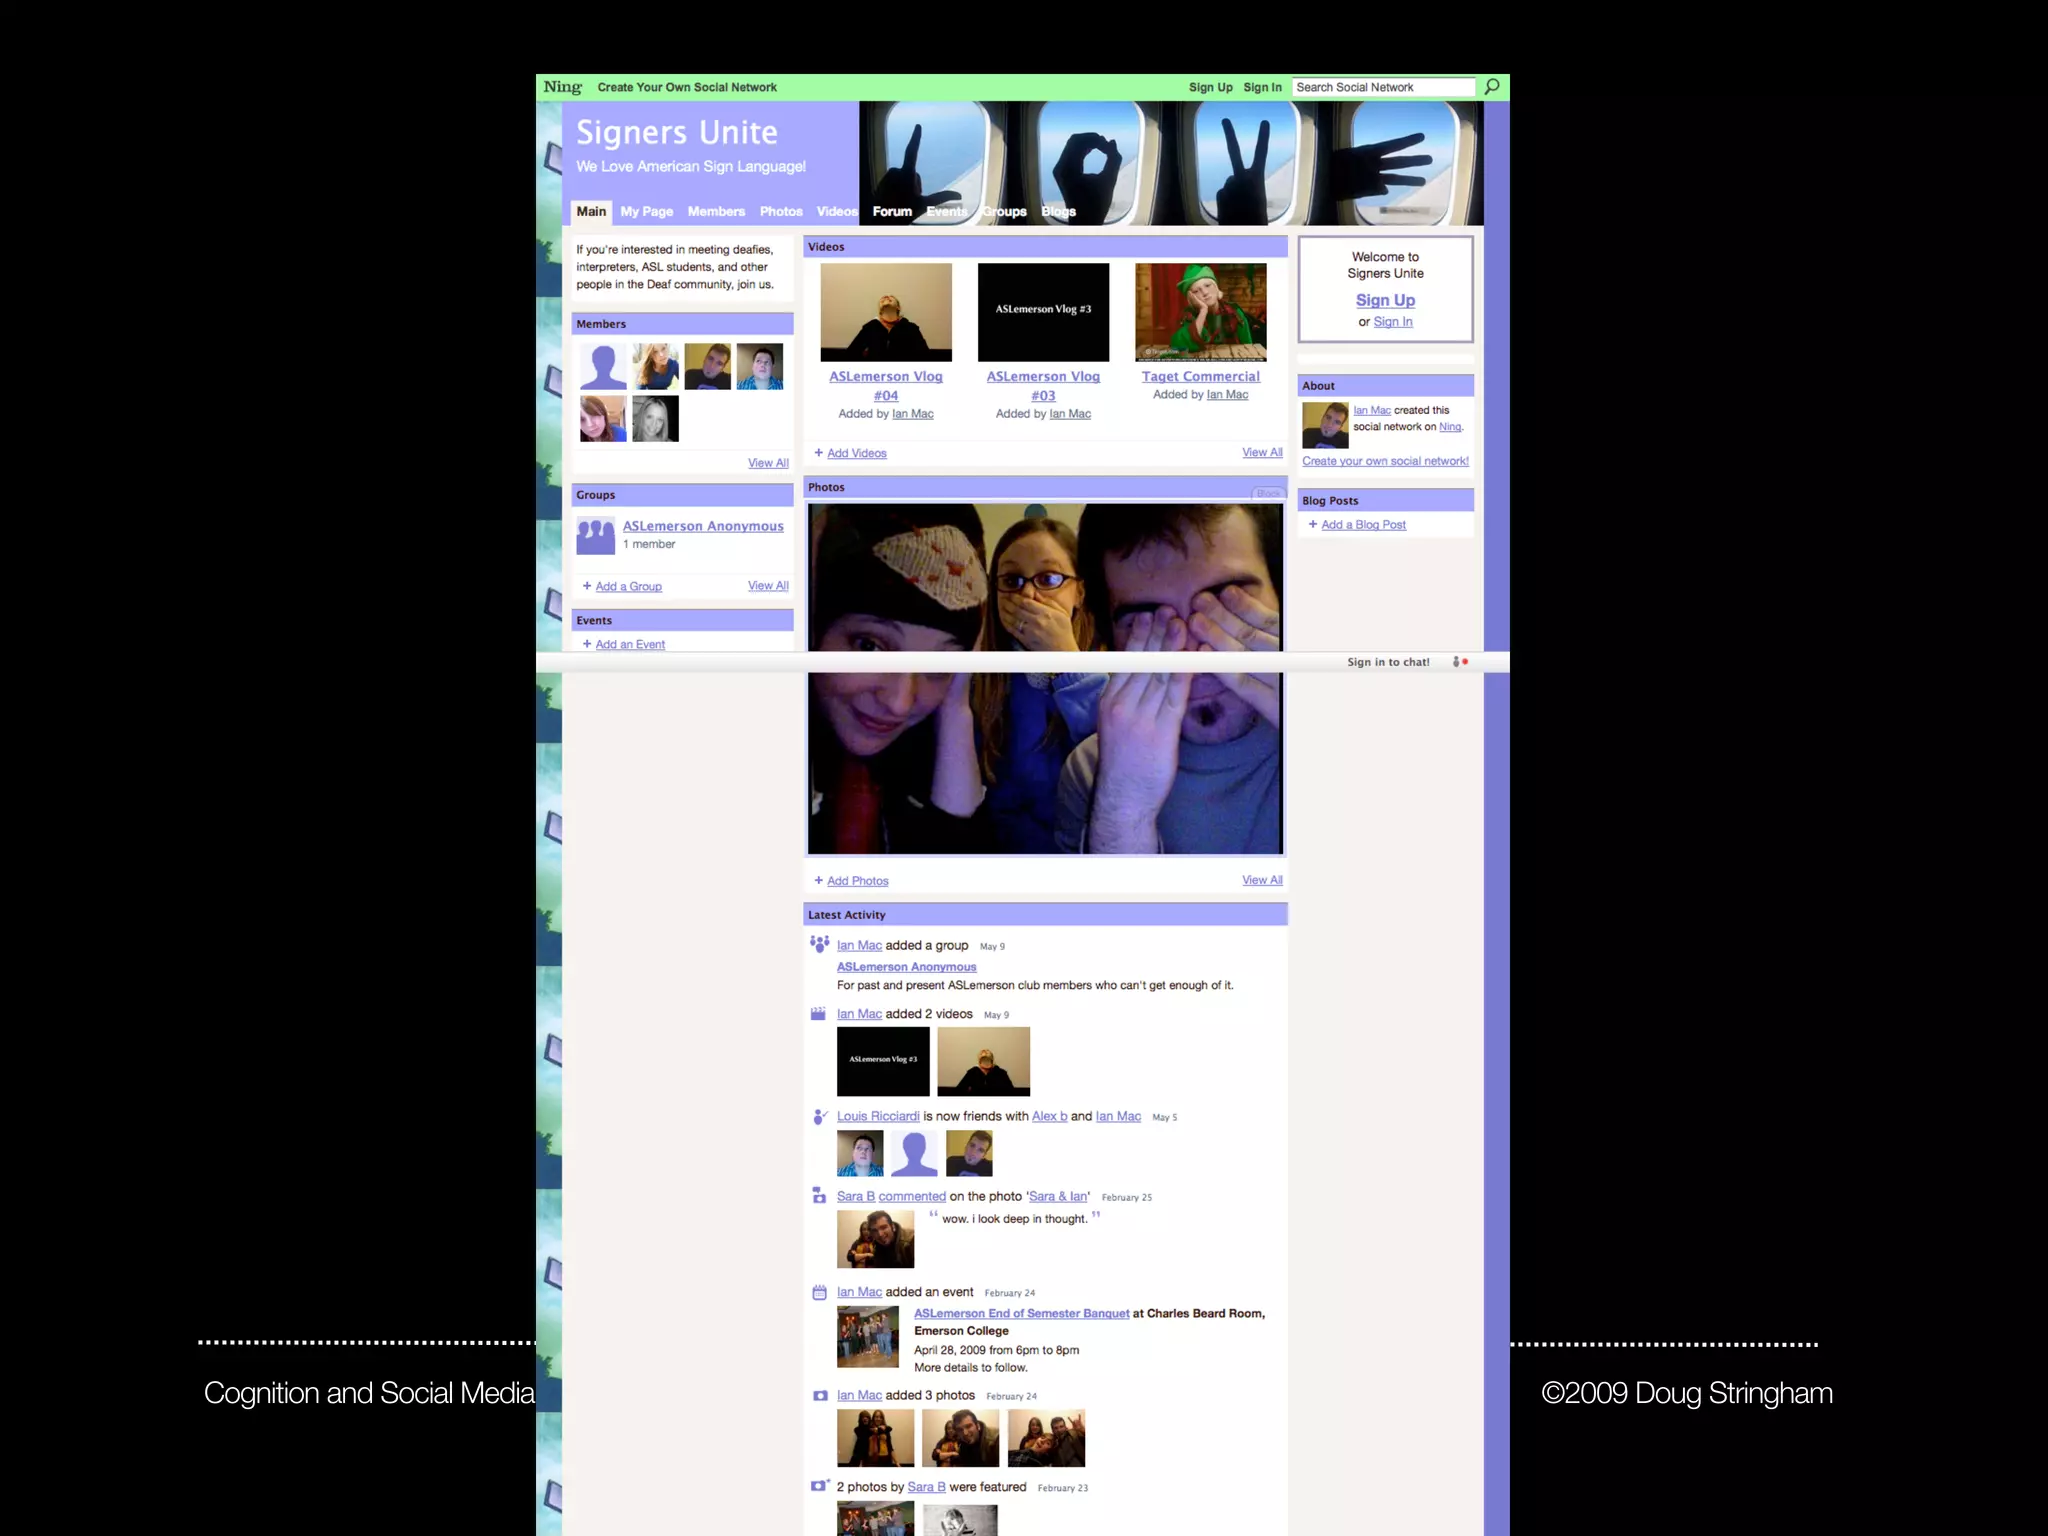Click the default silhouette member avatar in Members
The height and width of the screenshot is (1536, 2048).
pos(603,366)
